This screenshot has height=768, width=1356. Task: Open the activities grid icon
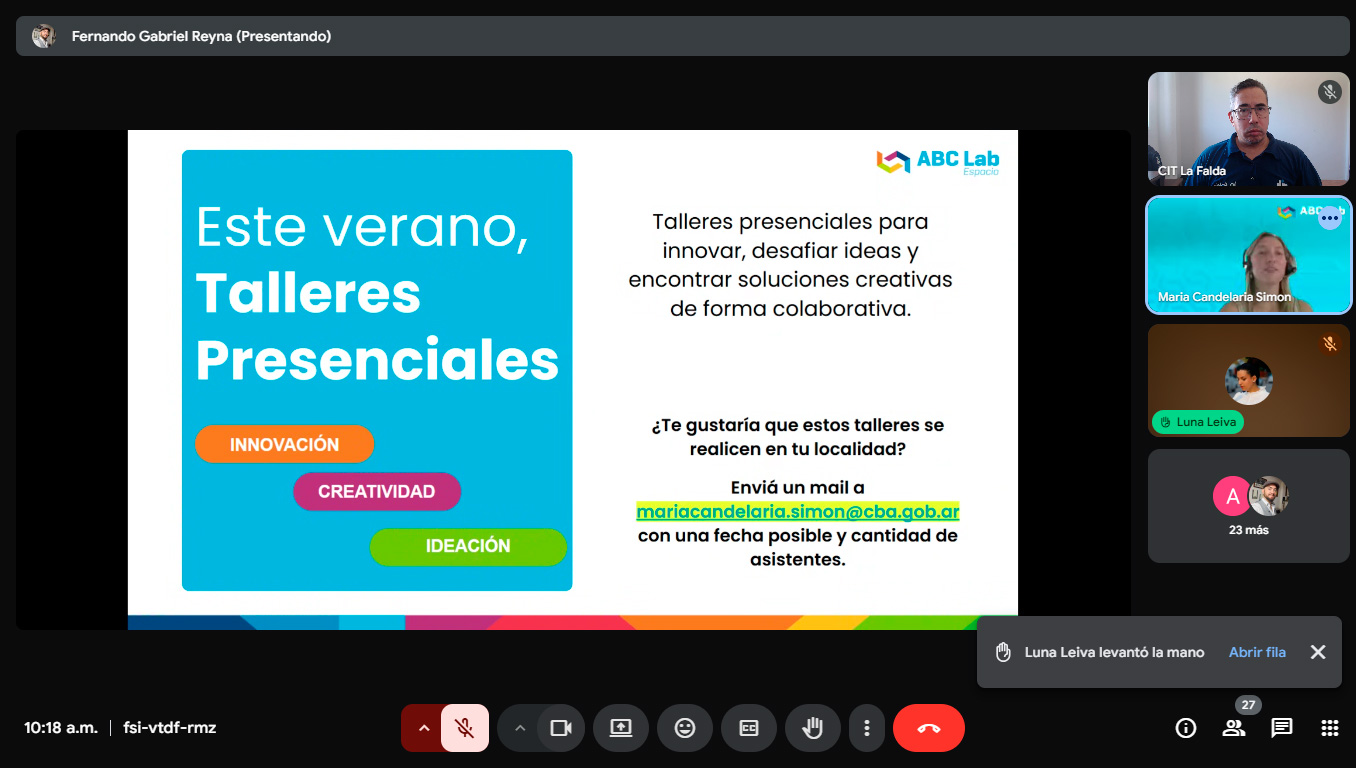click(x=1329, y=728)
